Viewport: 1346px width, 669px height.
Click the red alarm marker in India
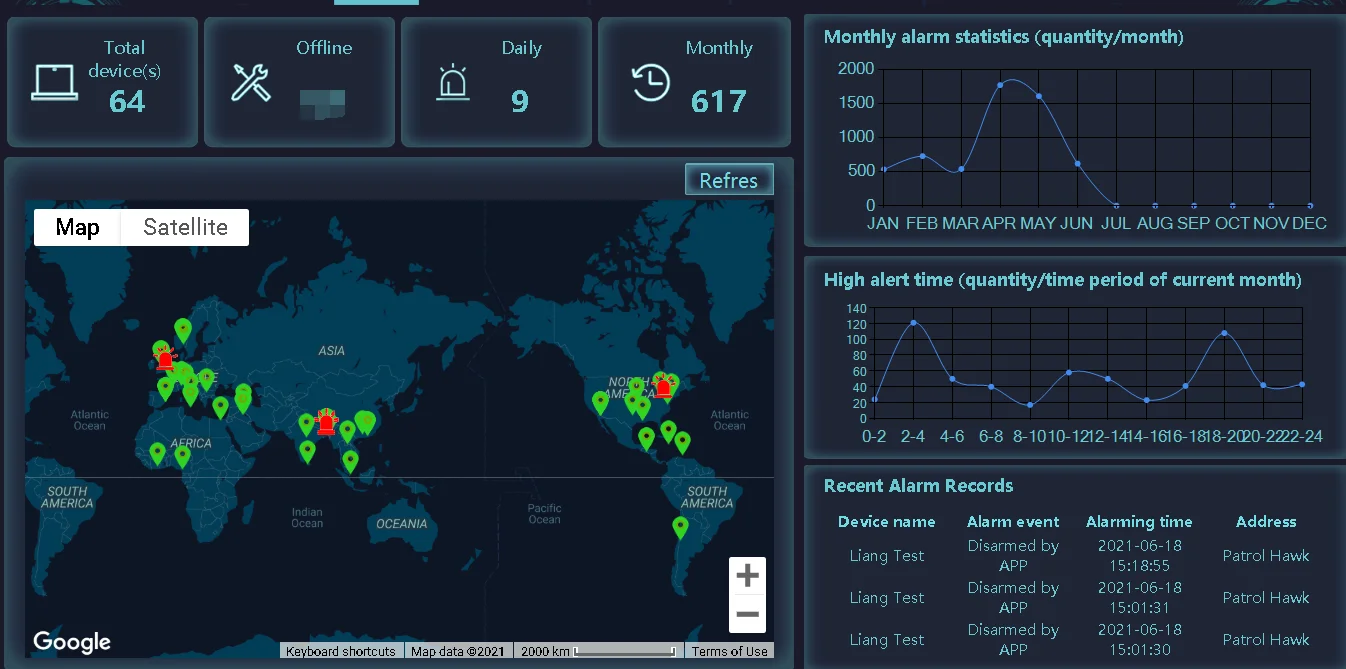[x=326, y=422]
